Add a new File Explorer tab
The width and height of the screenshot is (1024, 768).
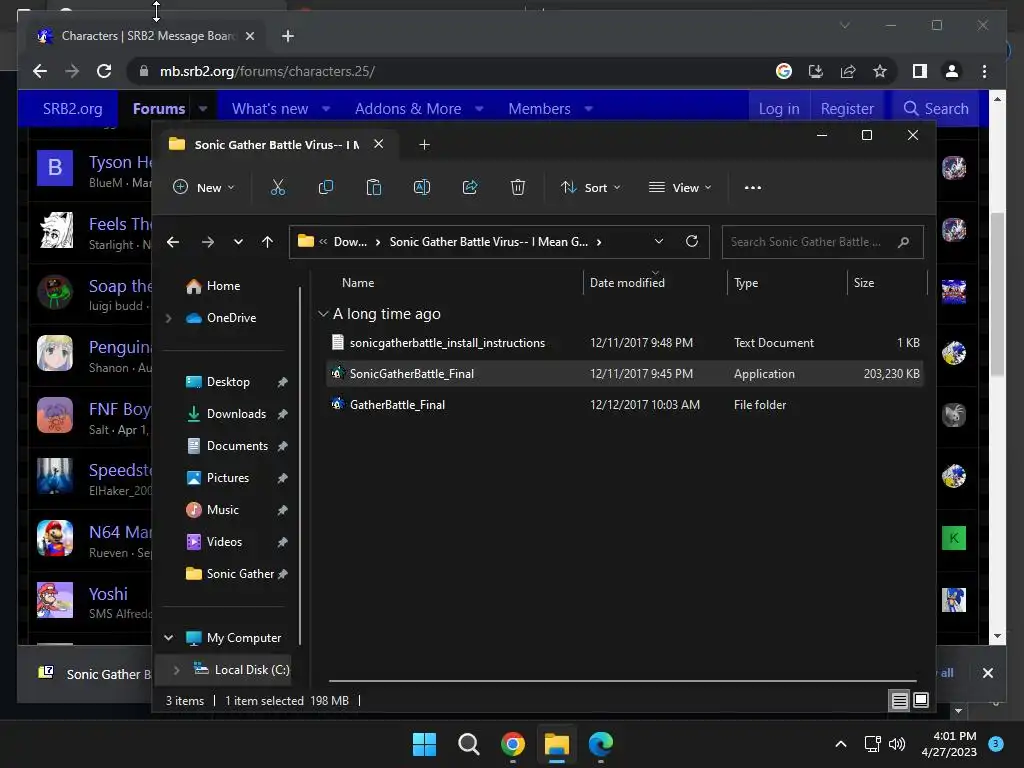(424, 144)
